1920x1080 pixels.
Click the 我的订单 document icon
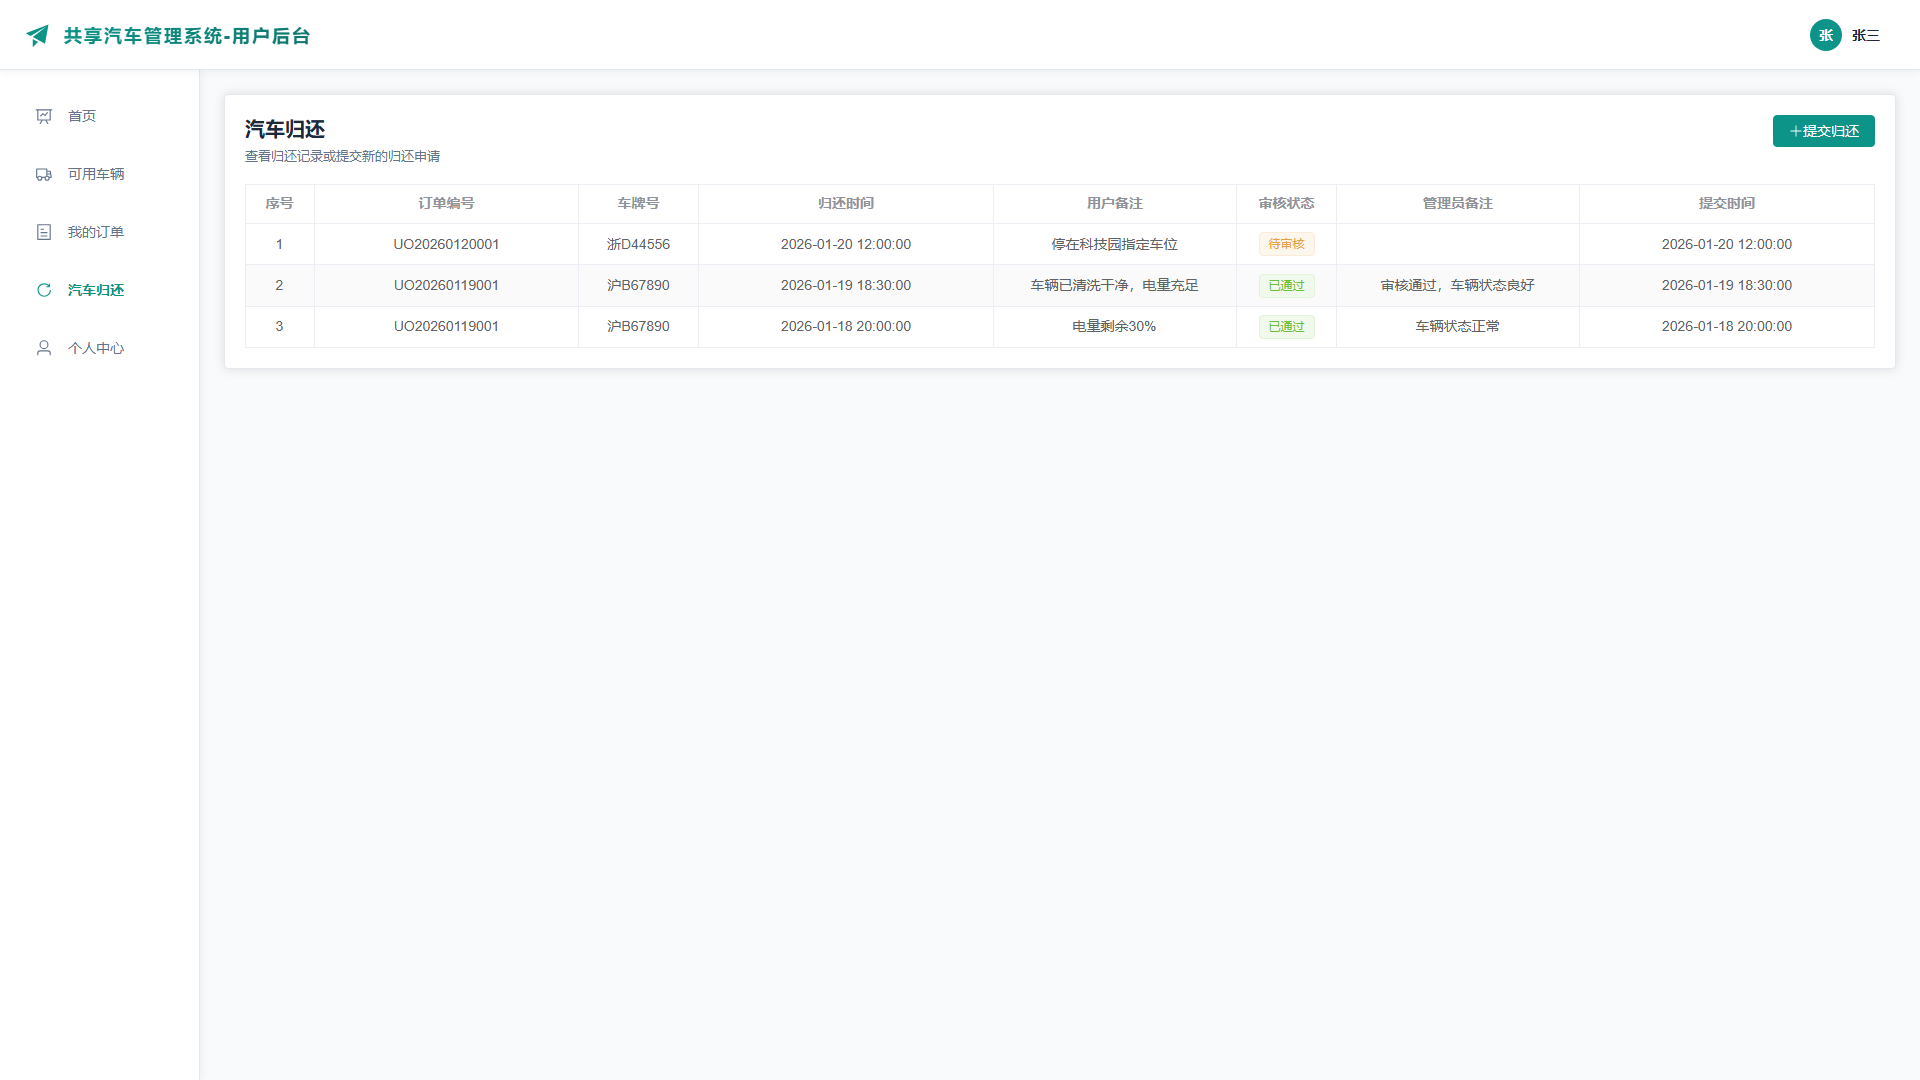(x=44, y=232)
